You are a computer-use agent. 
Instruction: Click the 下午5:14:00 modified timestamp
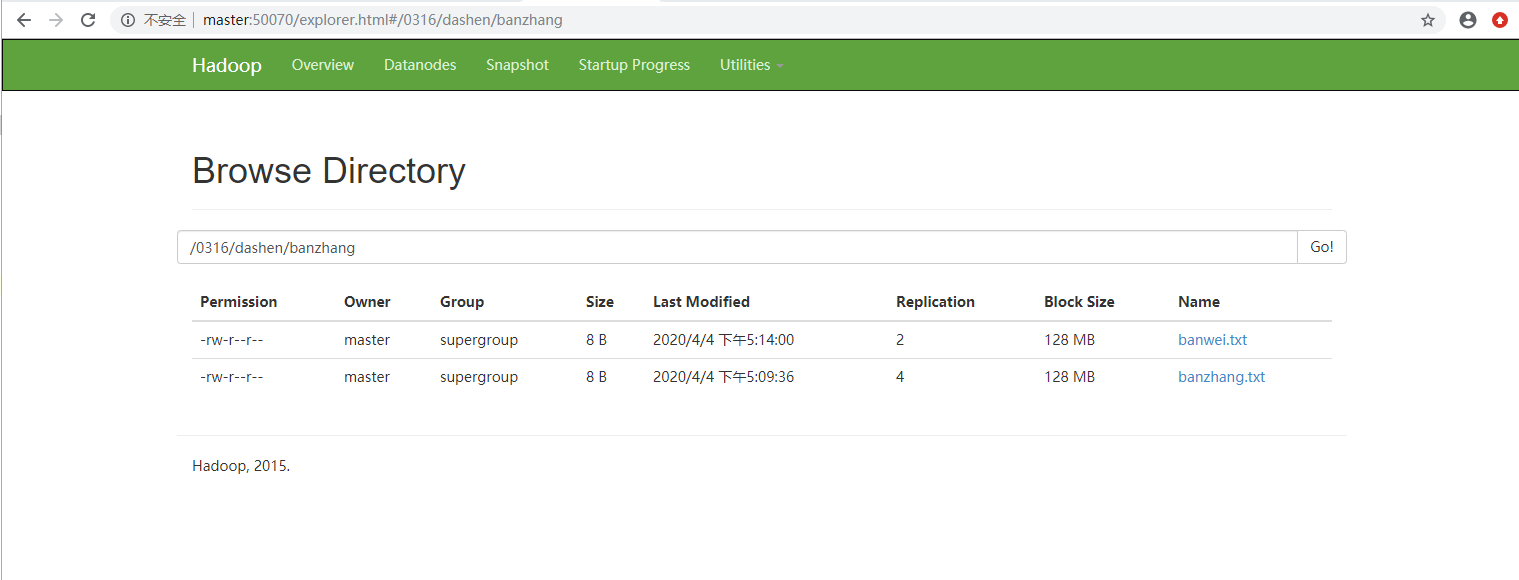pyautogui.click(x=724, y=340)
